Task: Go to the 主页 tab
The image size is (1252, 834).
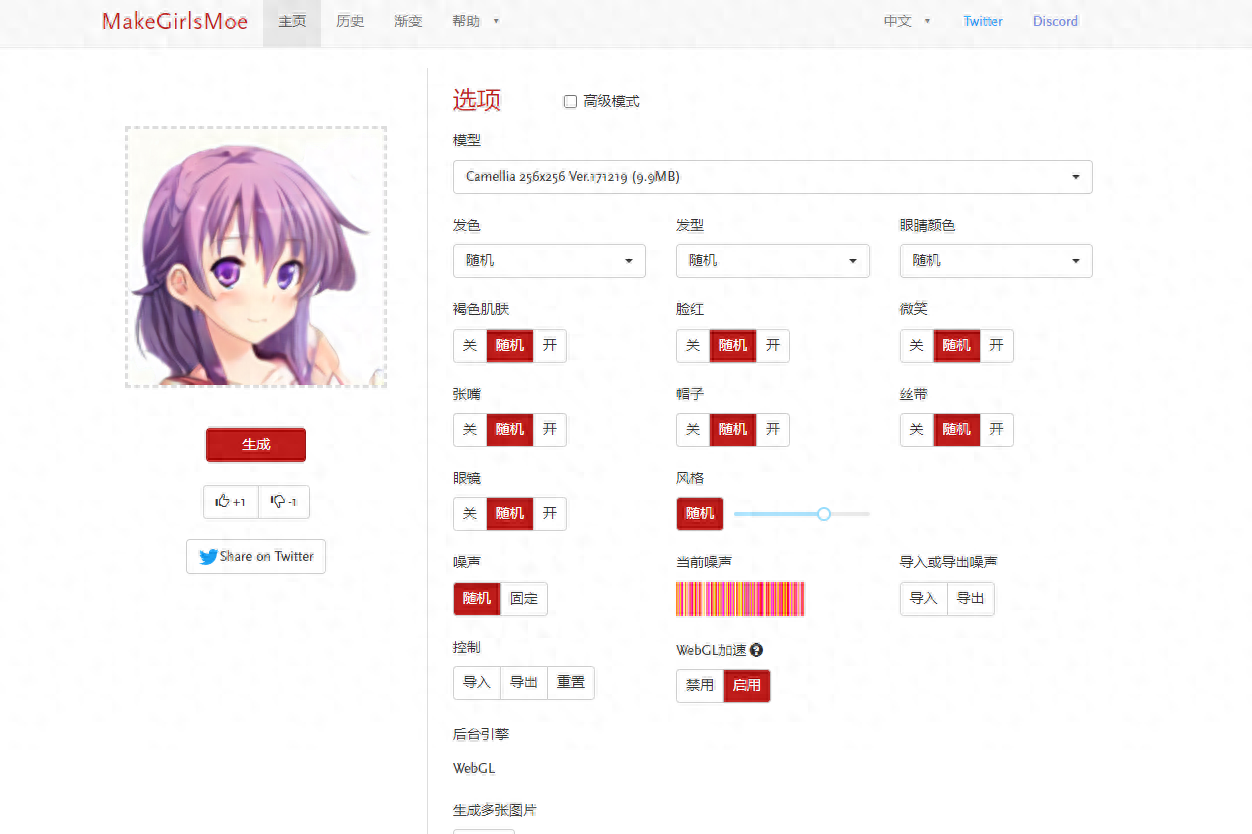Action: tap(292, 22)
